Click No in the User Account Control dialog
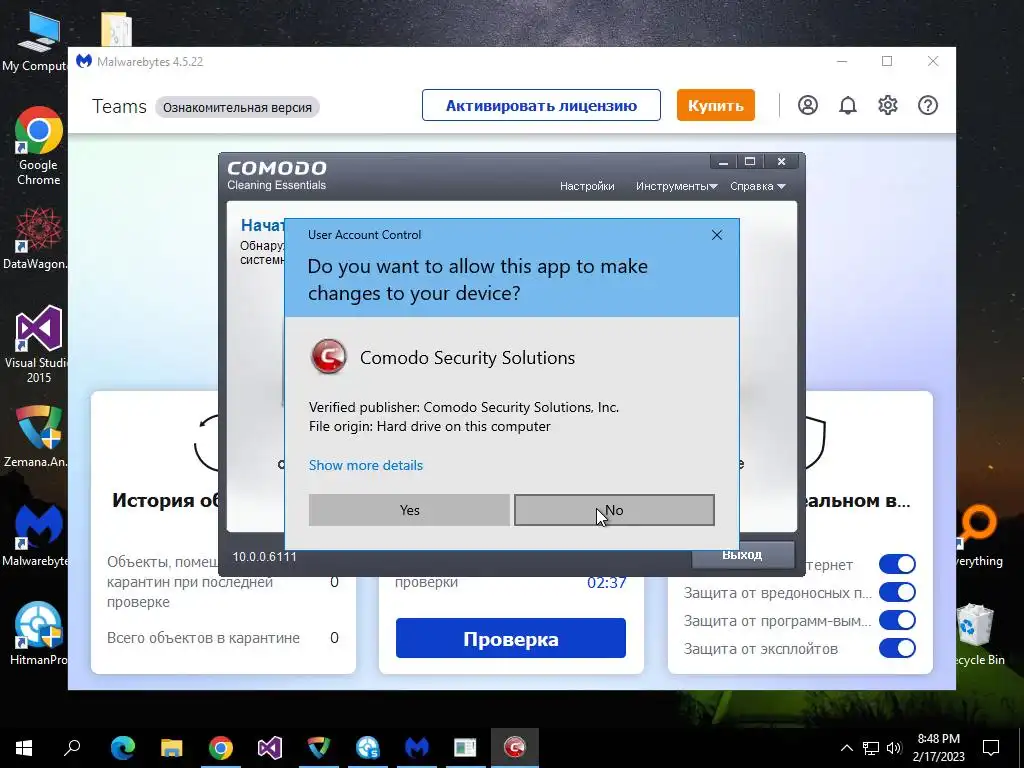Viewport: 1024px width, 768px height. pyautogui.click(x=614, y=510)
